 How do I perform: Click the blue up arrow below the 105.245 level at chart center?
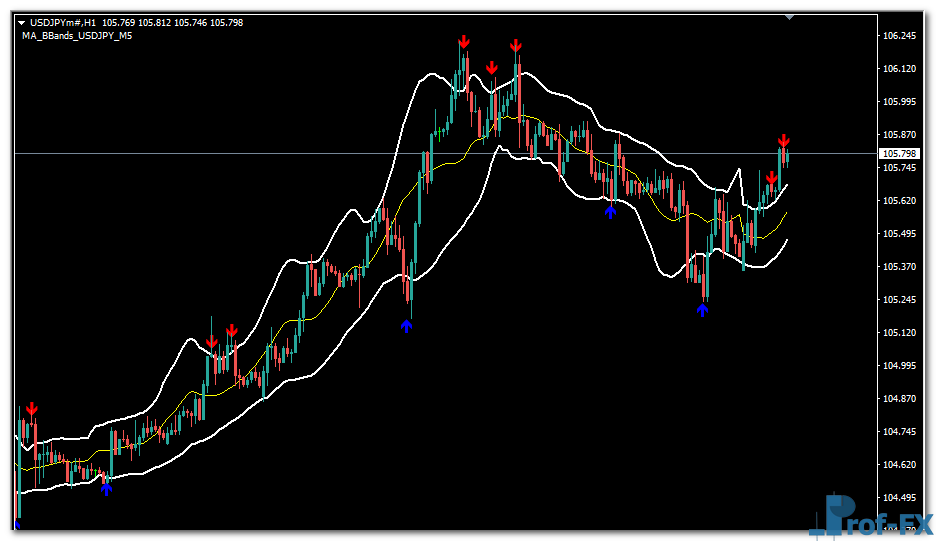coord(406,325)
